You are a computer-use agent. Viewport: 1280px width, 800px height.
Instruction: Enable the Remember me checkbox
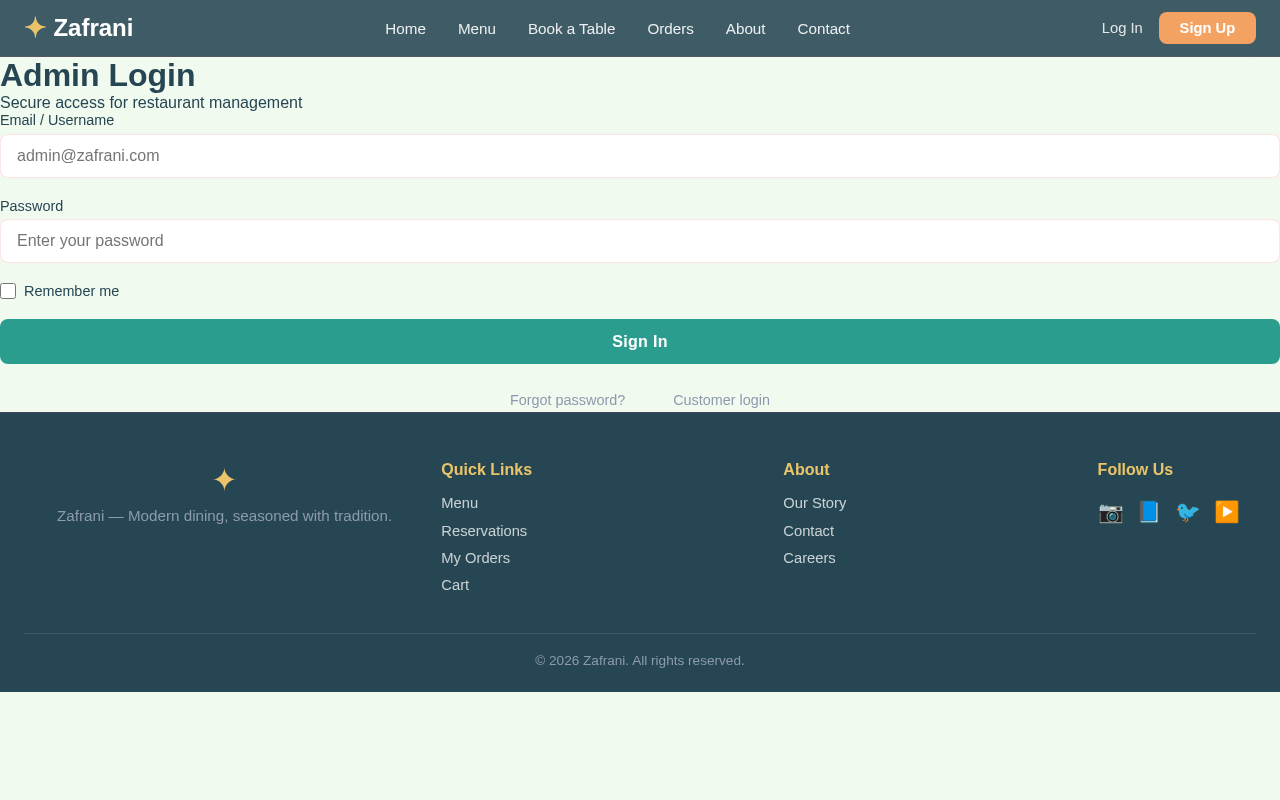pos(8,291)
